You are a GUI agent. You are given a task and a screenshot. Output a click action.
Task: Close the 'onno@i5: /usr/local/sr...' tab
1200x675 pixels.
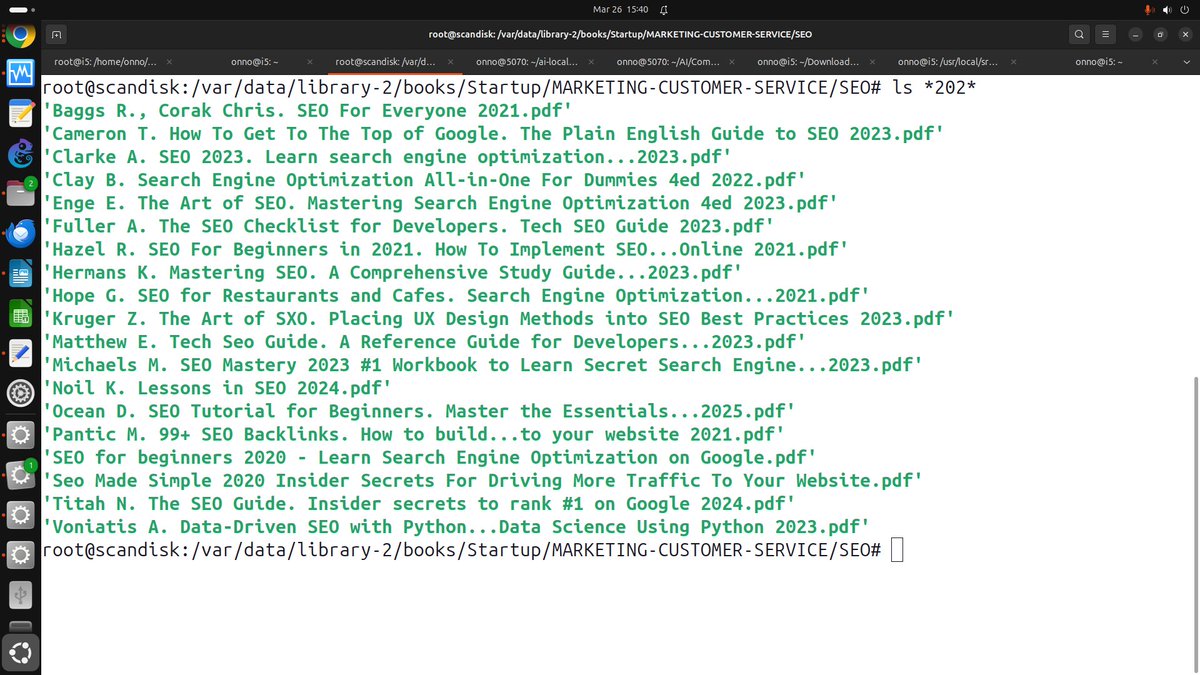(x=1014, y=61)
